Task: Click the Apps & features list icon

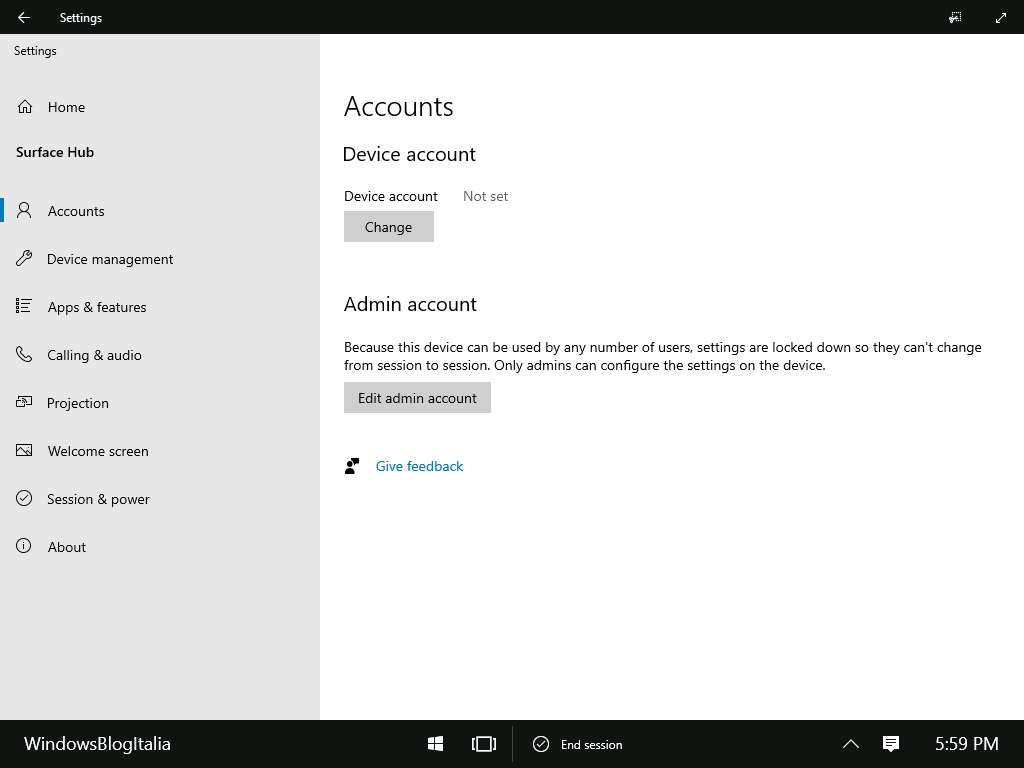Action: pyautogui.click(x=24, y=306)
